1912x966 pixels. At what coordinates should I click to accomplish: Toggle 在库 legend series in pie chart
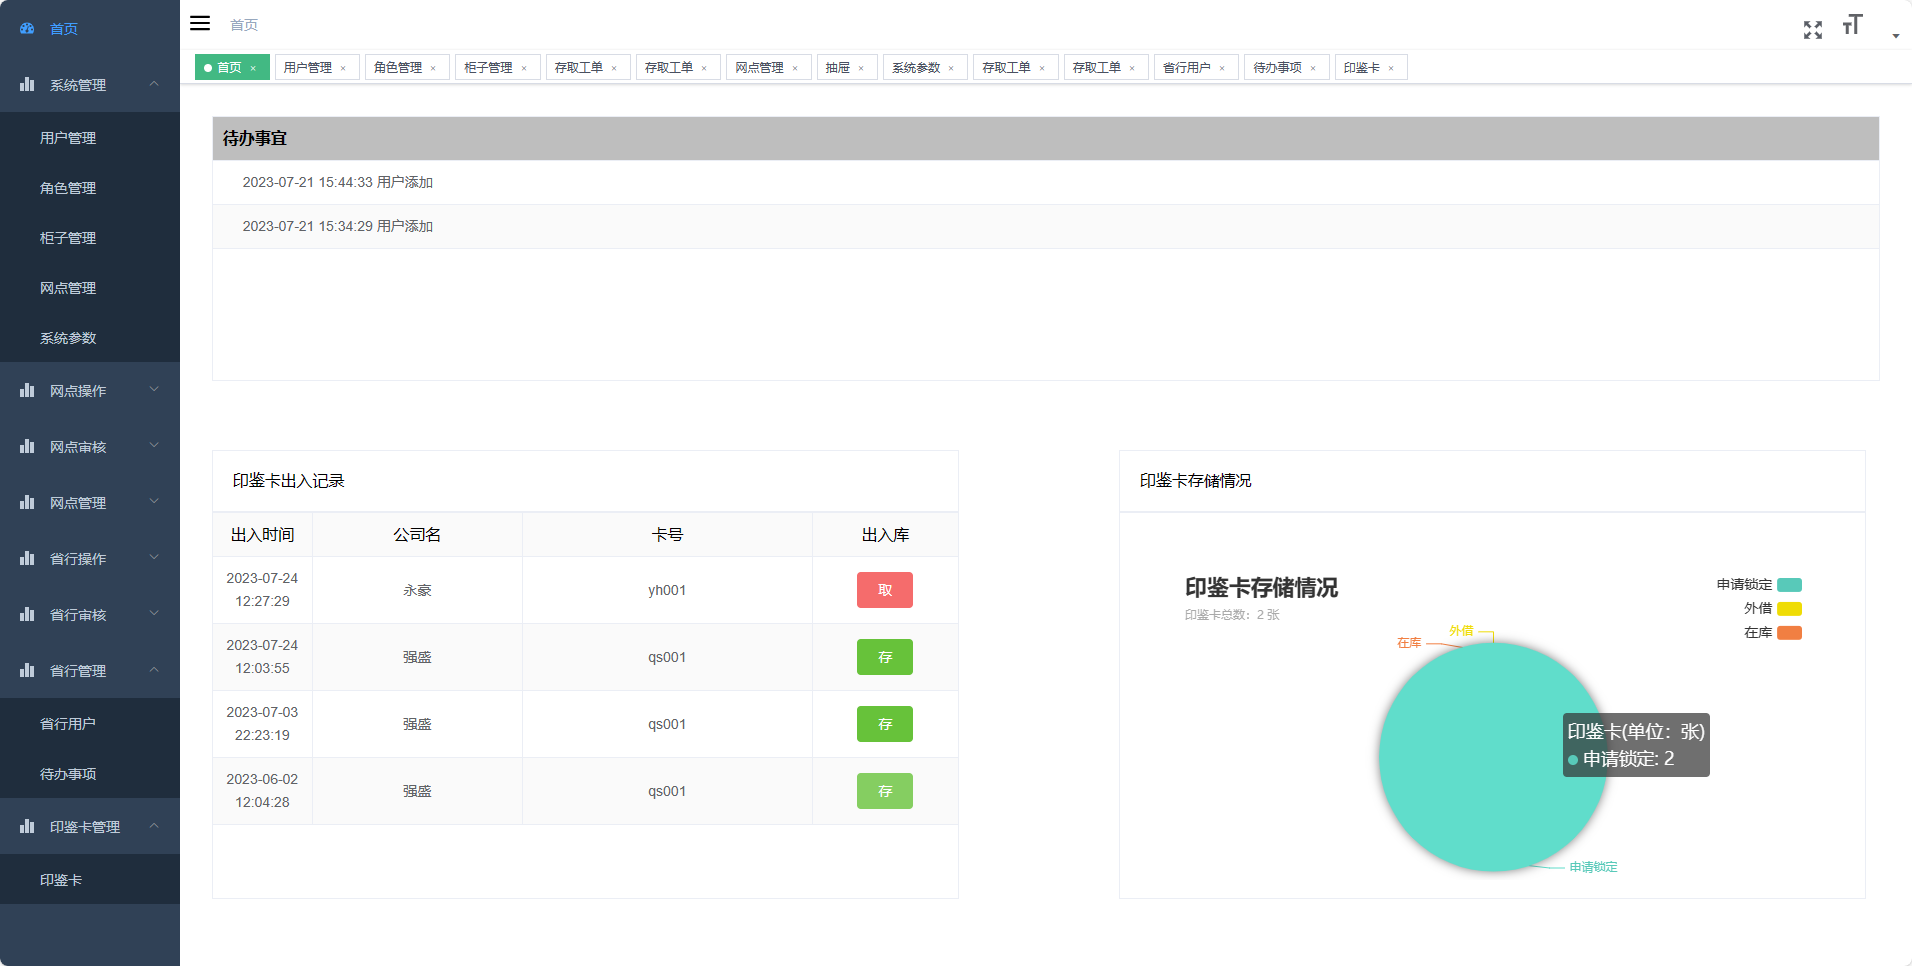tap(1789, 633)
